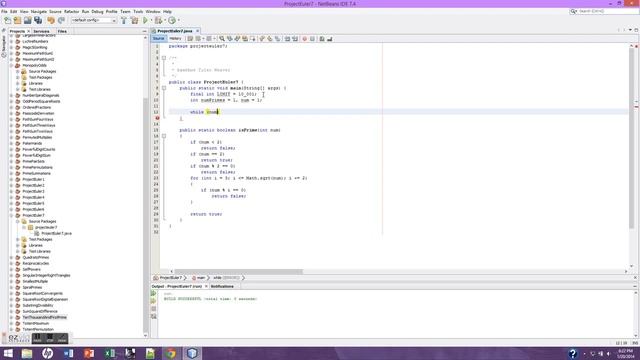Image resolution: width=640 pixels, height=360 pixels.
Task: Switch to the Files tab
Action: click(x=62, y=31)
